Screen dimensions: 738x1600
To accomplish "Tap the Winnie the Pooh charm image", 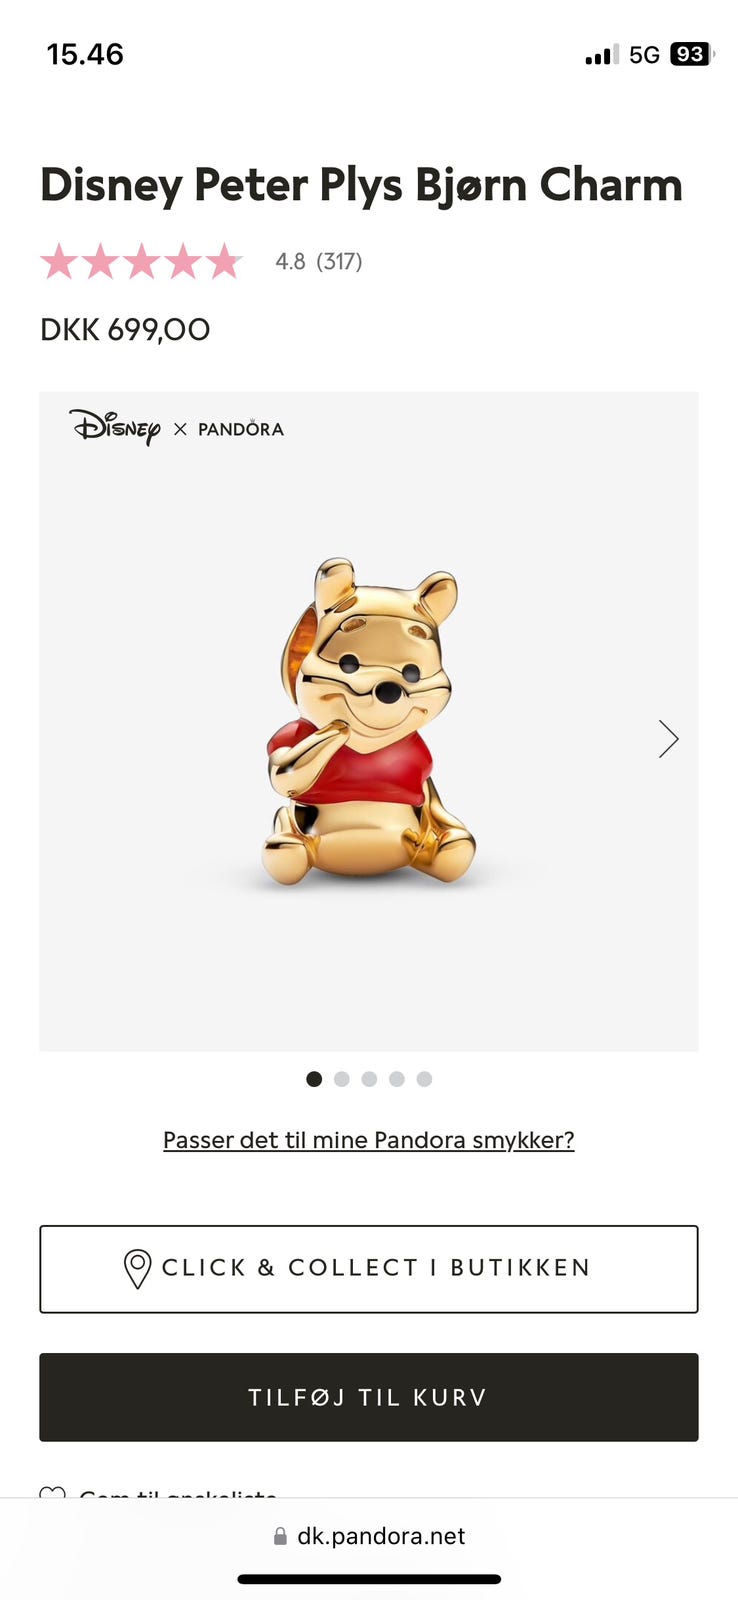I will tap(369, 722).
